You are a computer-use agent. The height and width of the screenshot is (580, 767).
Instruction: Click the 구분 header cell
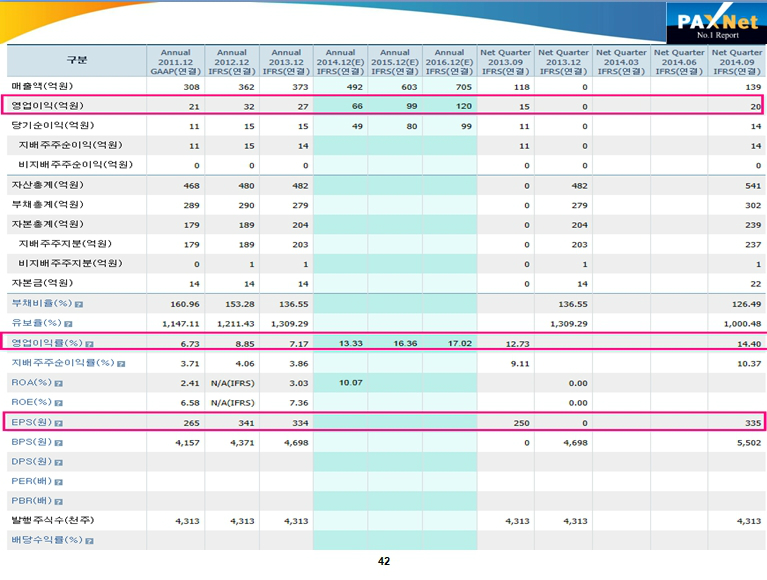click(77, 59)
